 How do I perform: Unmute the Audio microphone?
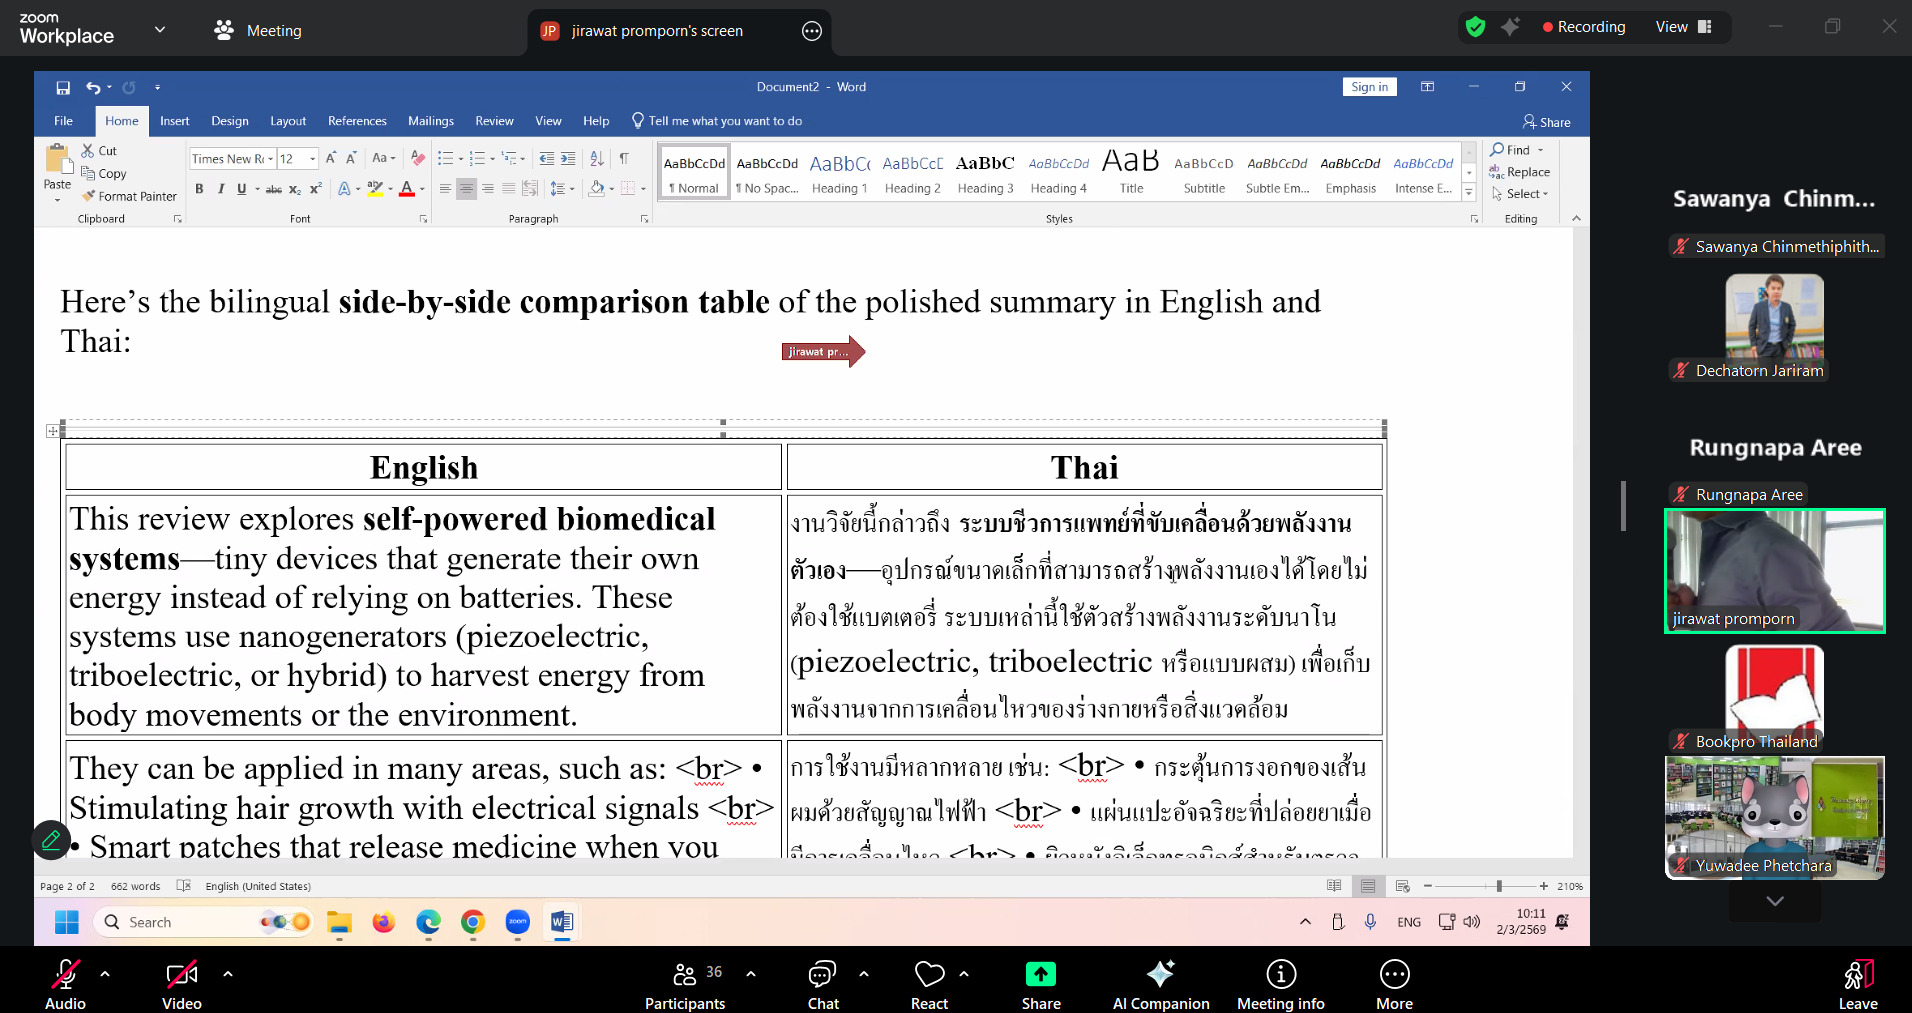(65, 983)
